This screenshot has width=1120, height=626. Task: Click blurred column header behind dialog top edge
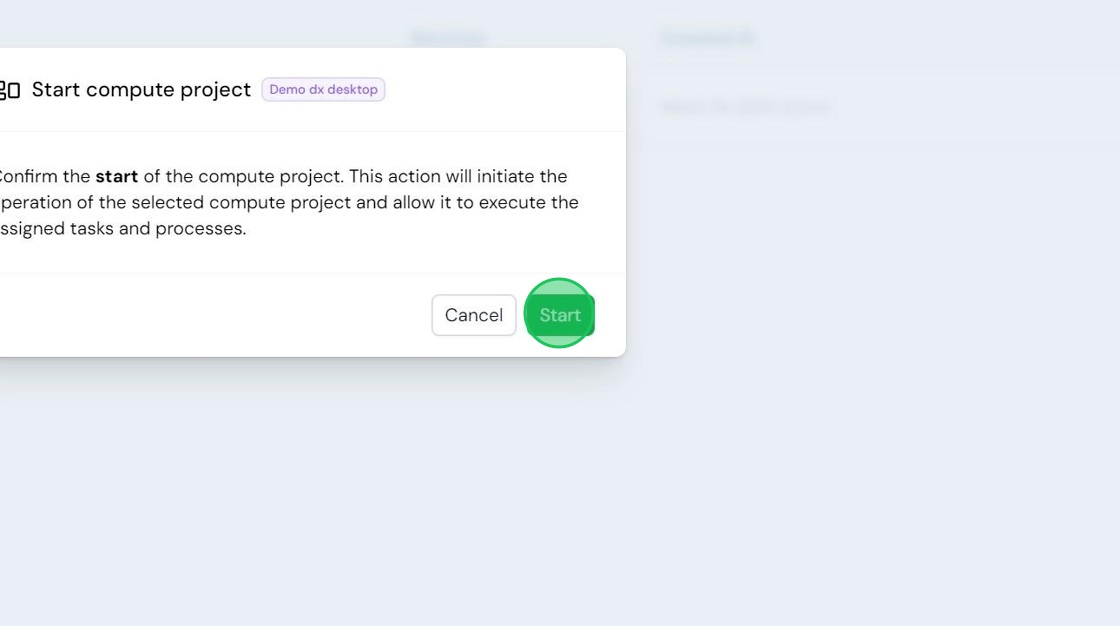pyautogui.click(x=449, y=38)
